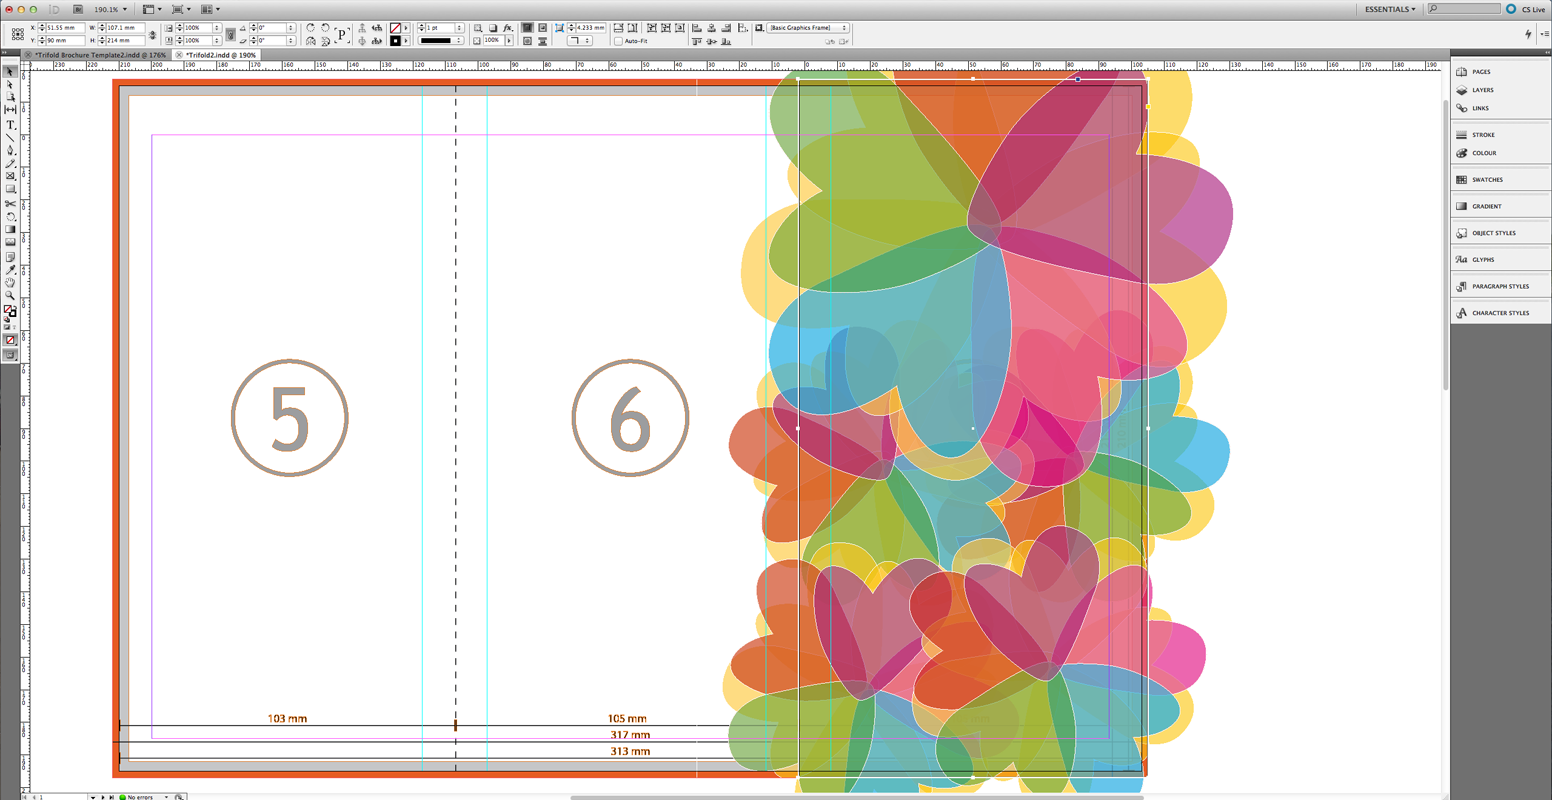Open the Arrange Documents dropdown
This screenshot has height=800, width=1552.
(210, 9)
